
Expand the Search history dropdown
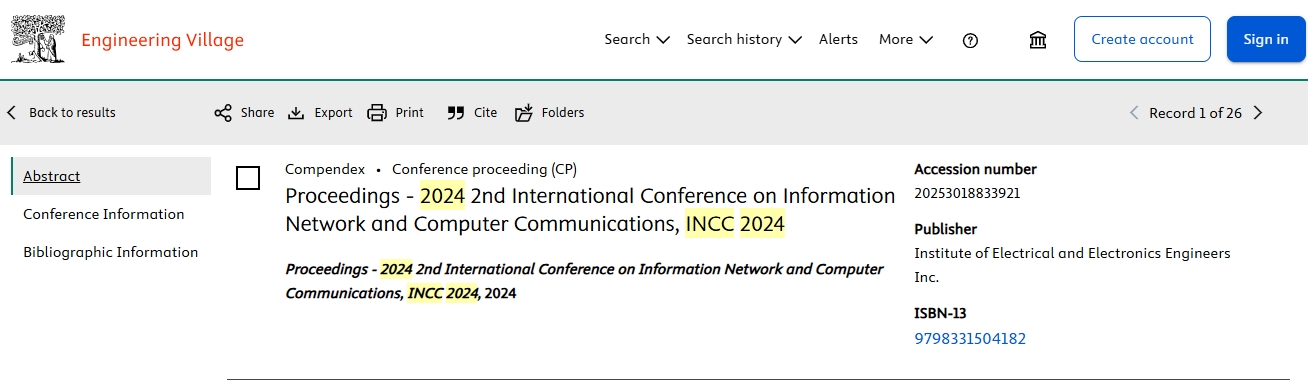click(x=744, y=40)
